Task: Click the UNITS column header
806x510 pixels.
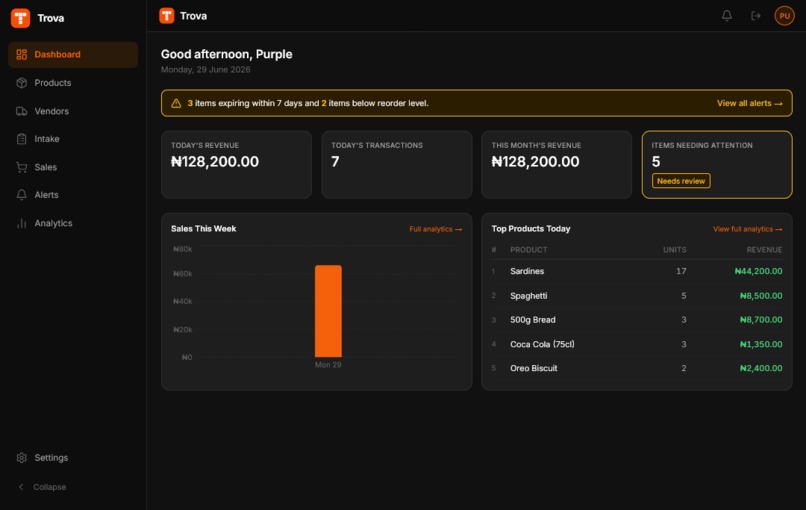Action: [x=674, y=250]
